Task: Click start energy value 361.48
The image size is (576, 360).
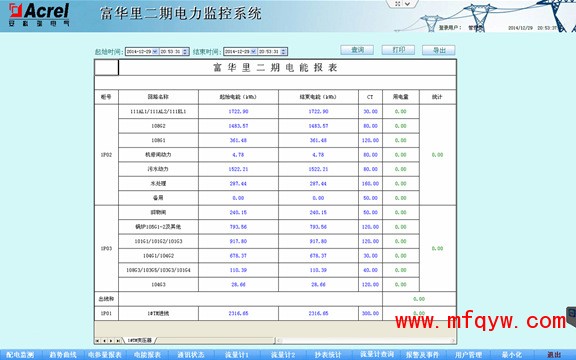Action: click(x=238, y=140)
